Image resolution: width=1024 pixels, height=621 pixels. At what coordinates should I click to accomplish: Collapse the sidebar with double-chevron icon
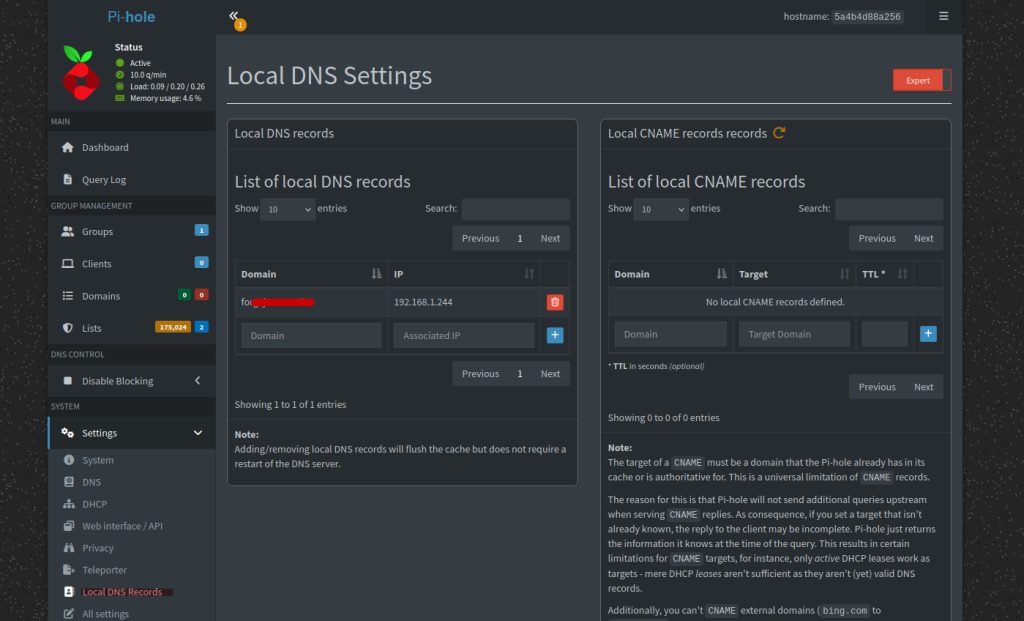tap(234, 16)
